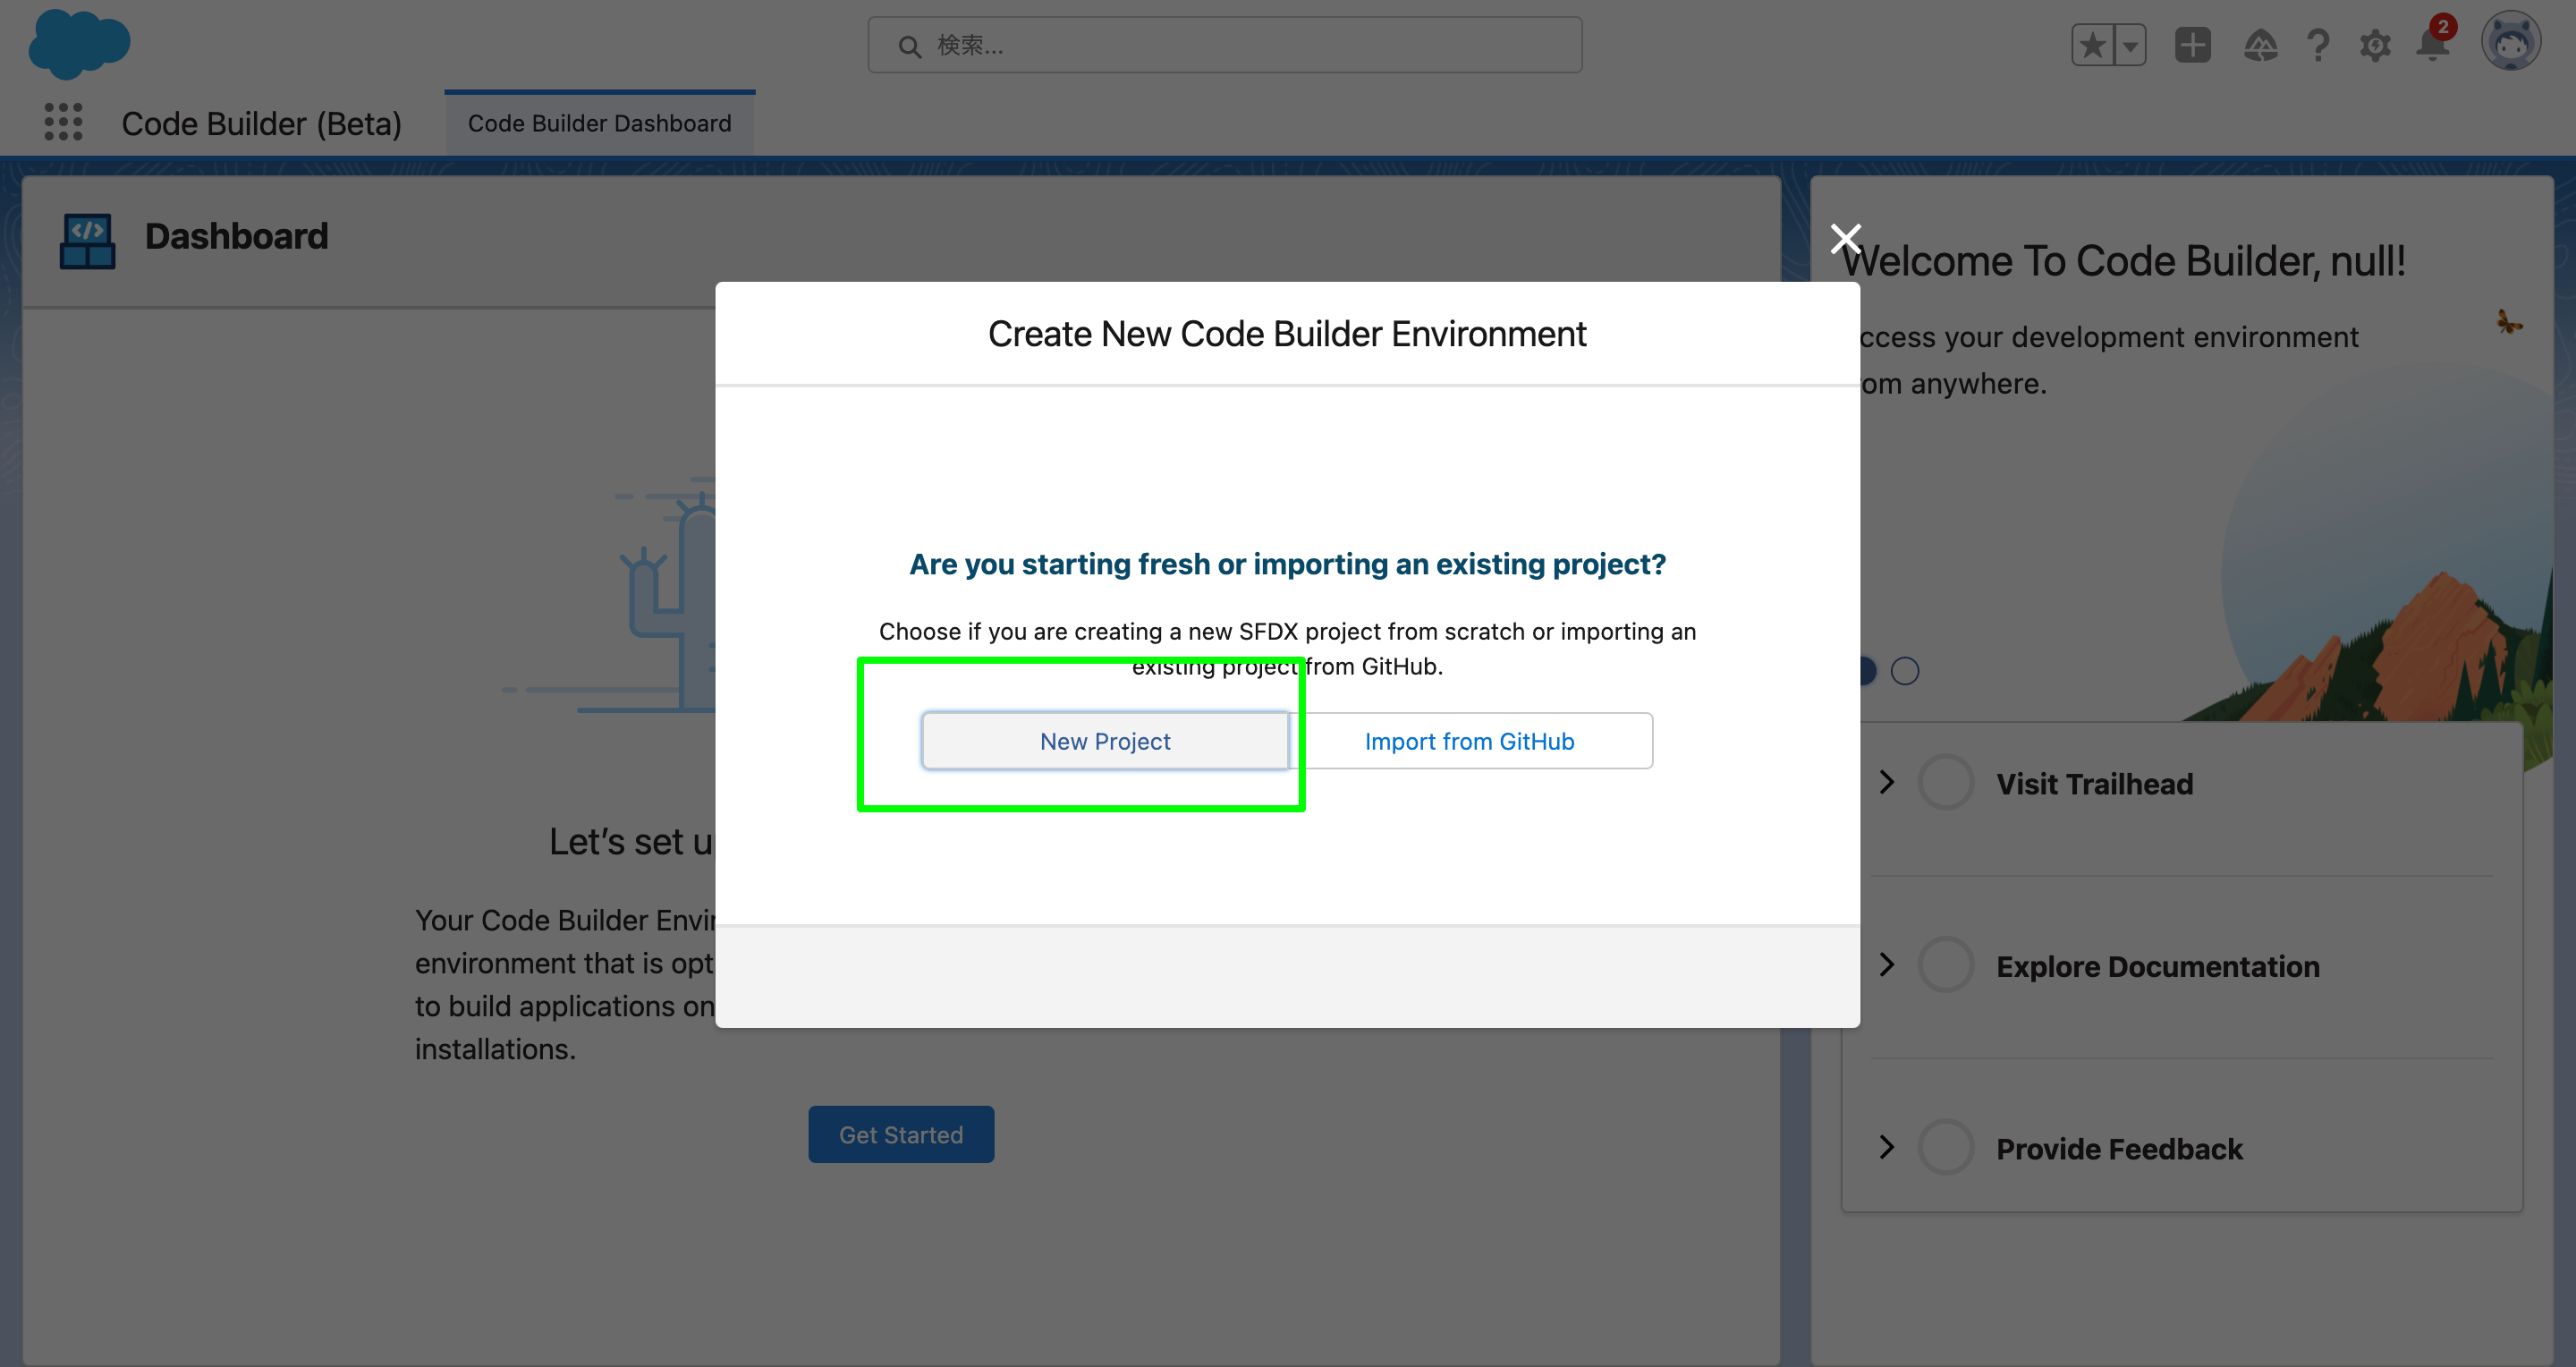Image resolution: width=2576 pixels, height=1367 pixels.
Task: Choose Import from GitHub
Action: point(1468,740)
